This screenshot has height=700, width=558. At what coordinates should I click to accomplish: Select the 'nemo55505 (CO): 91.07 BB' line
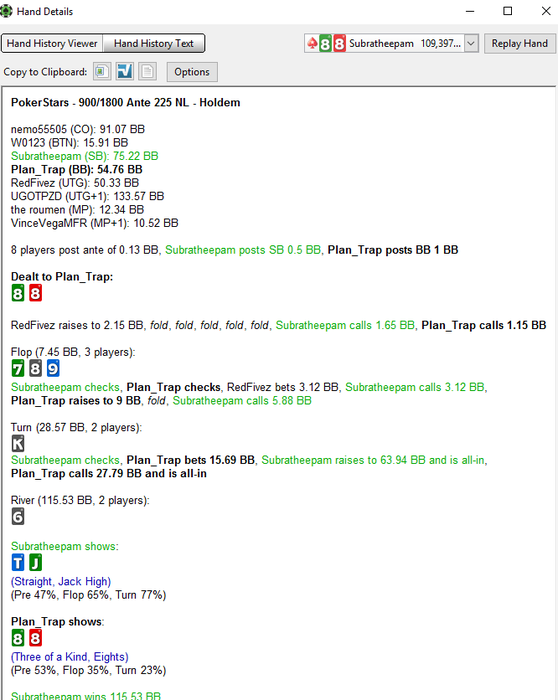pos(78,129)
